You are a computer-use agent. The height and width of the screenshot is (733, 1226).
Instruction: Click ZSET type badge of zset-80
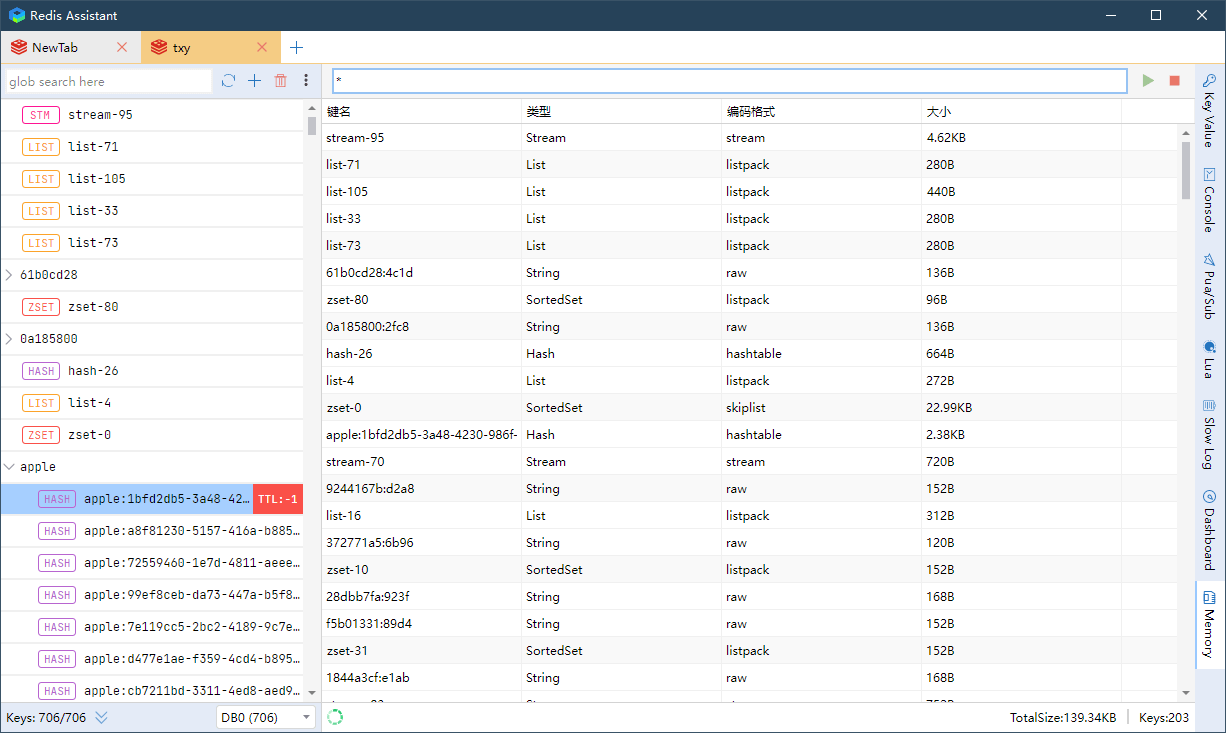pos(40,307)
